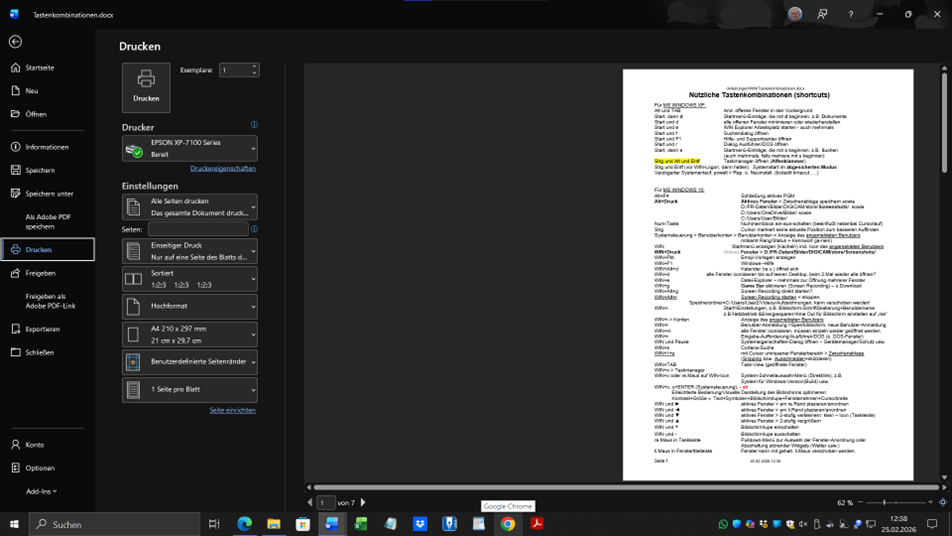Open the Benutzerdefinierte Seitenränder dropdown
Image resolution: width=952 pixels, height=536 pixels.
189,362
